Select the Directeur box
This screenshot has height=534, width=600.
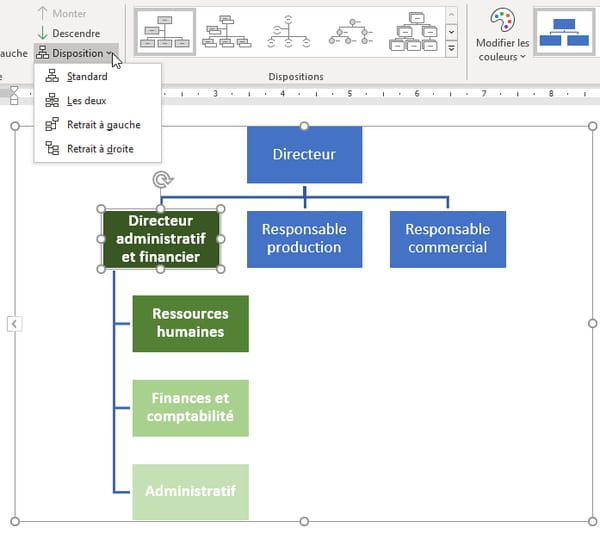[x=304, y=155]
